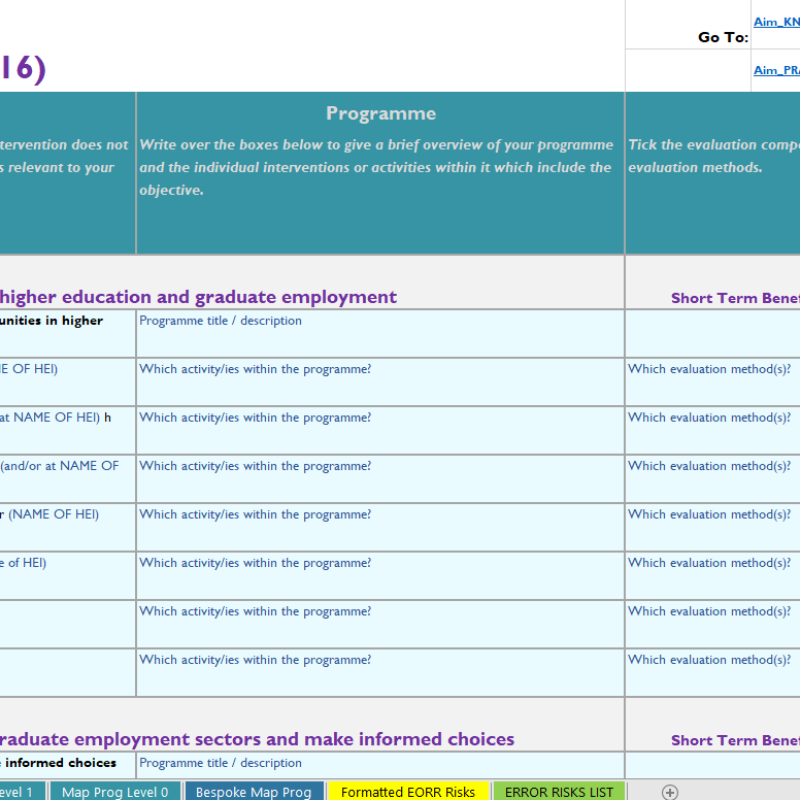Click activity cell beside '(and/or at NAME OF'
800x800 pixels.
[x=380, y=478]
